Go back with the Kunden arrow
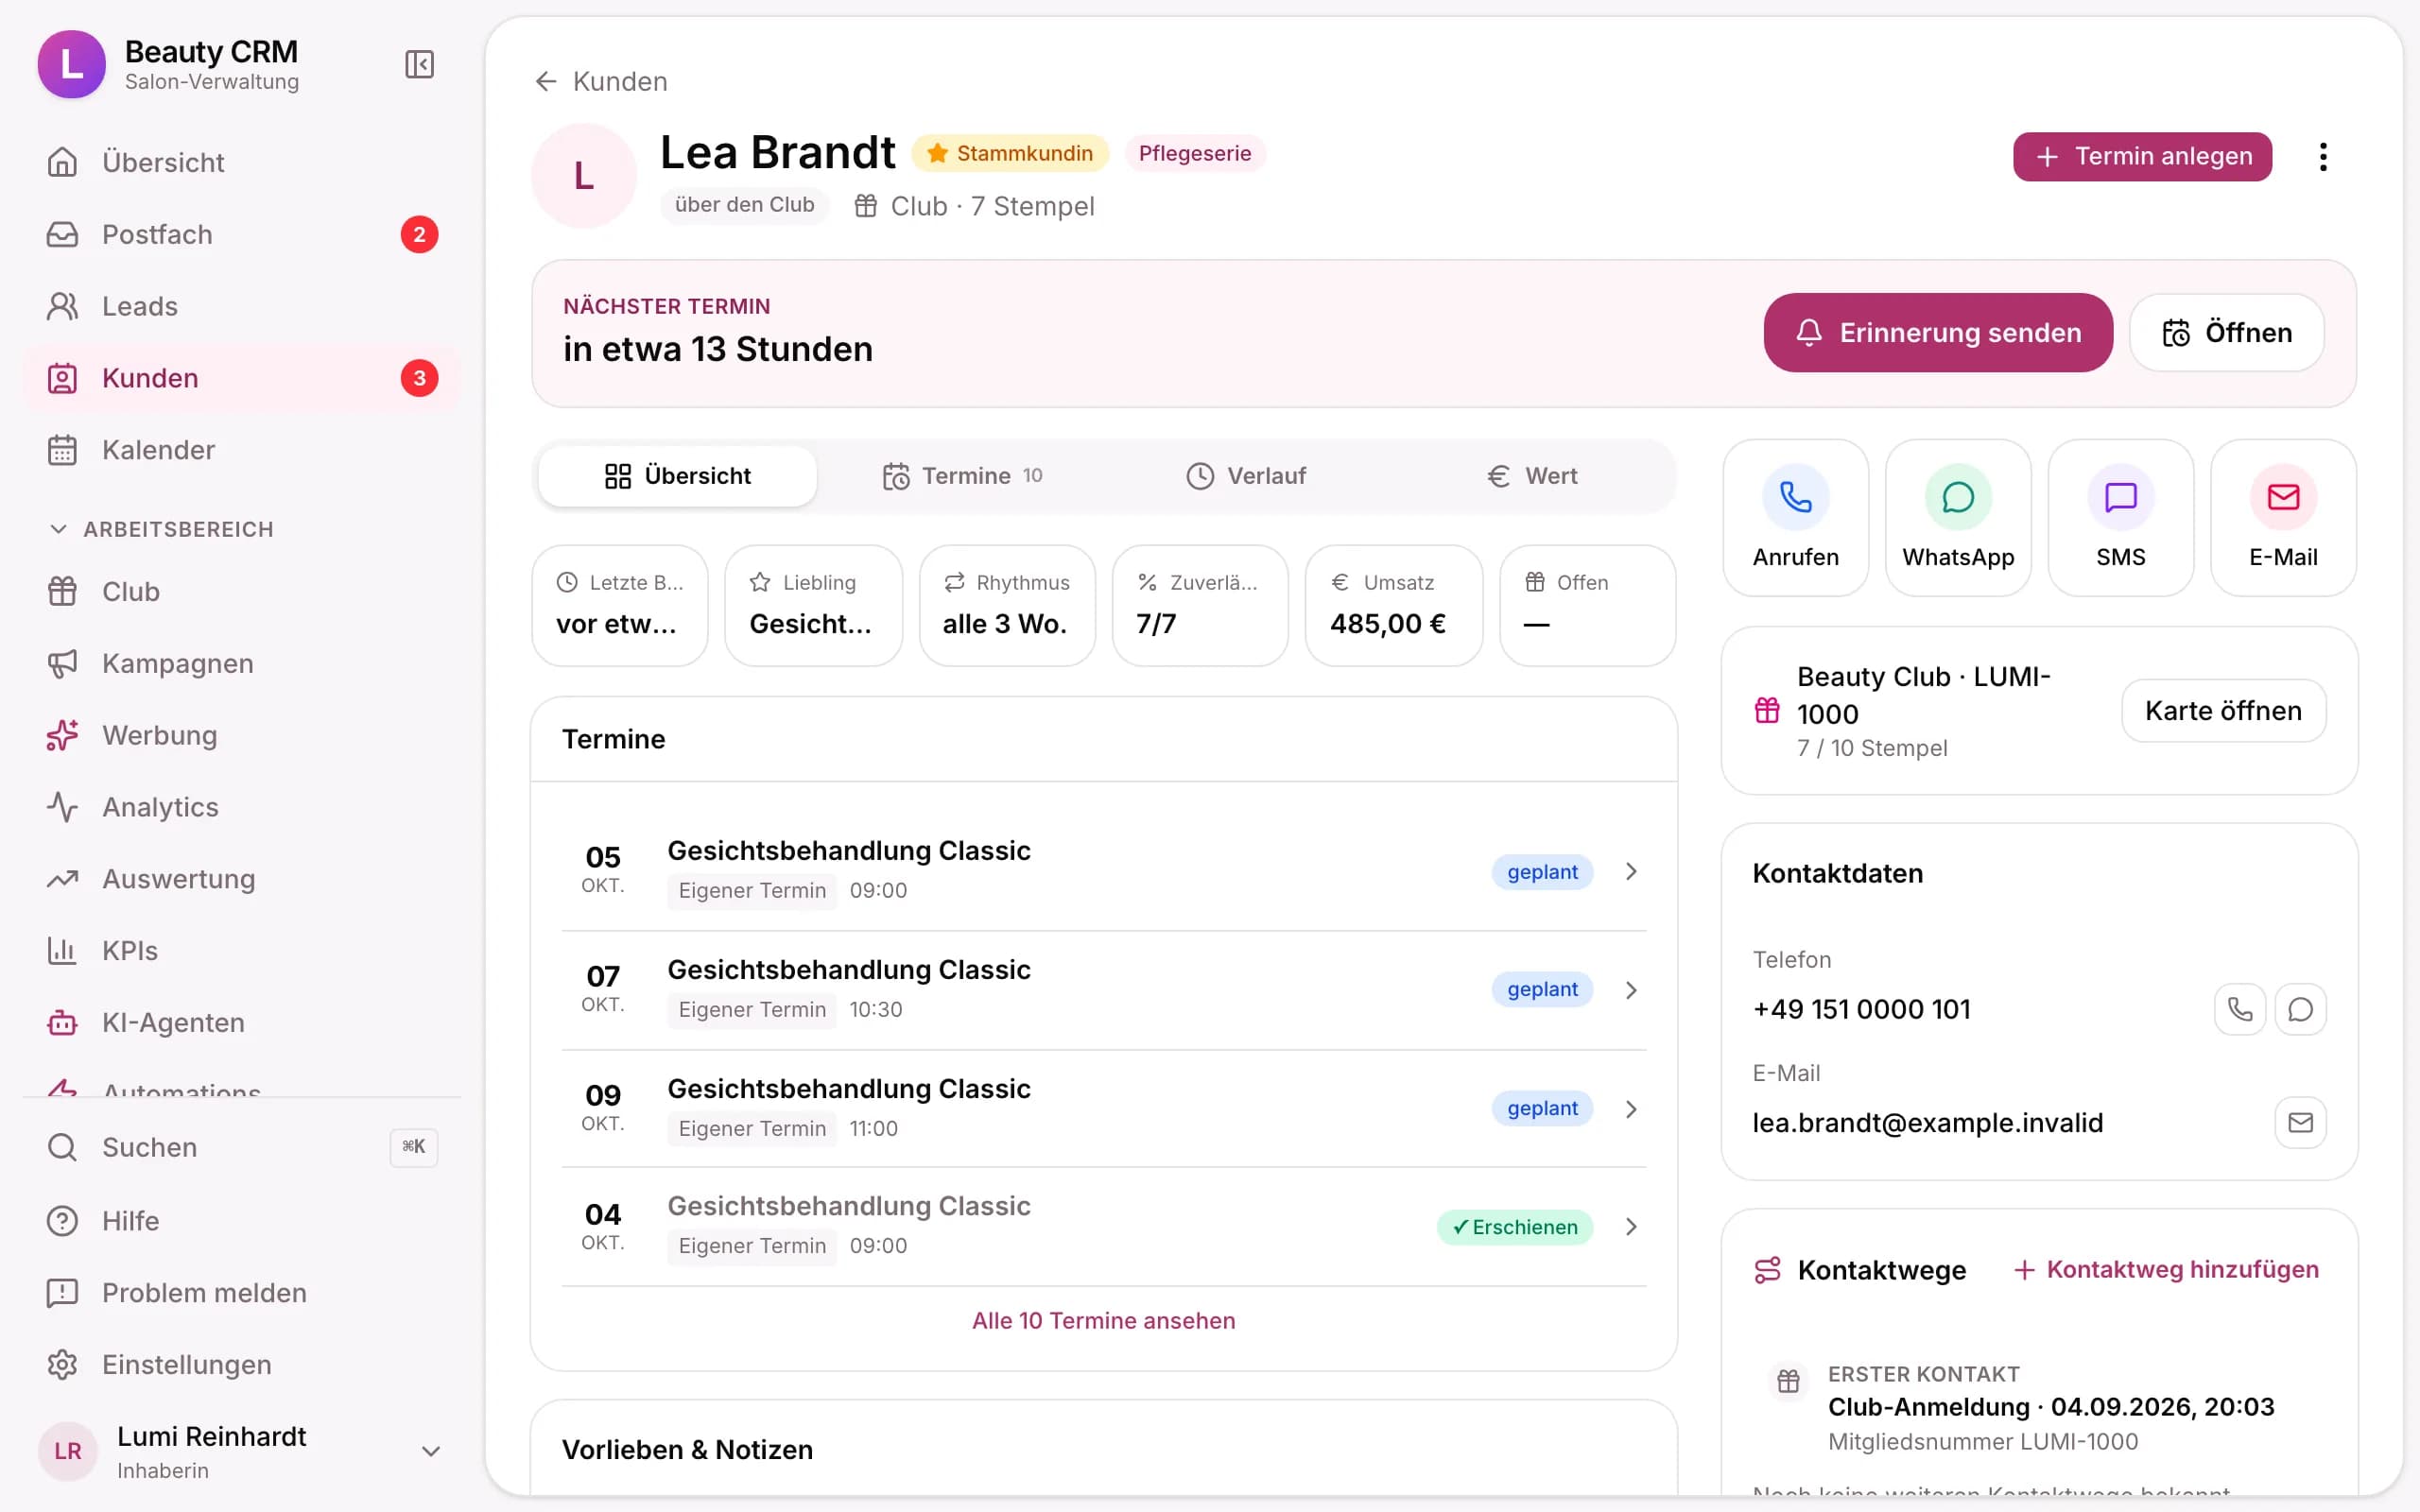The height and width of the screenshot is (1512, 2420). [601, 82]
